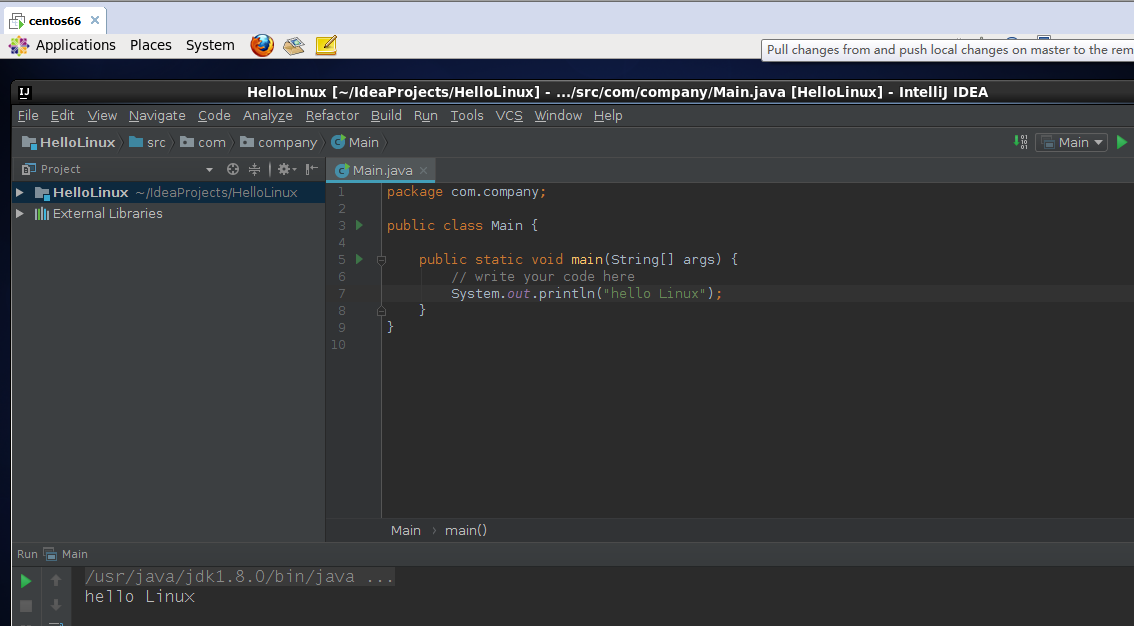Open the File menu

click(x=27, y=116)
